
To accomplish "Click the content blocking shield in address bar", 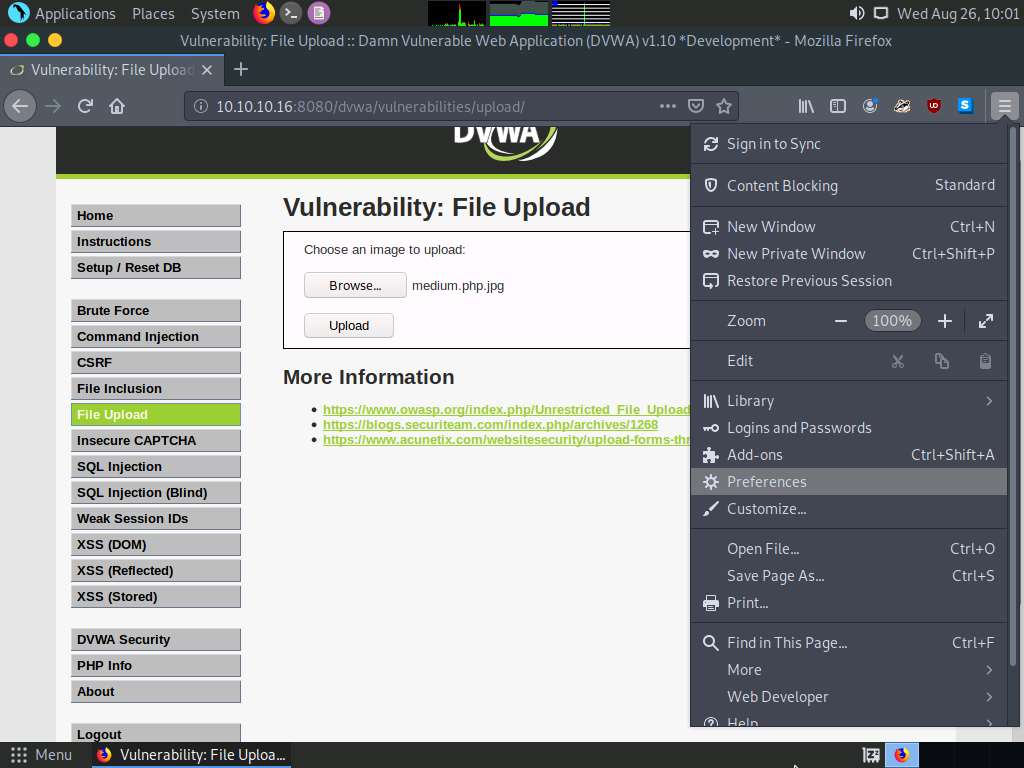I will tap(694, 105).
